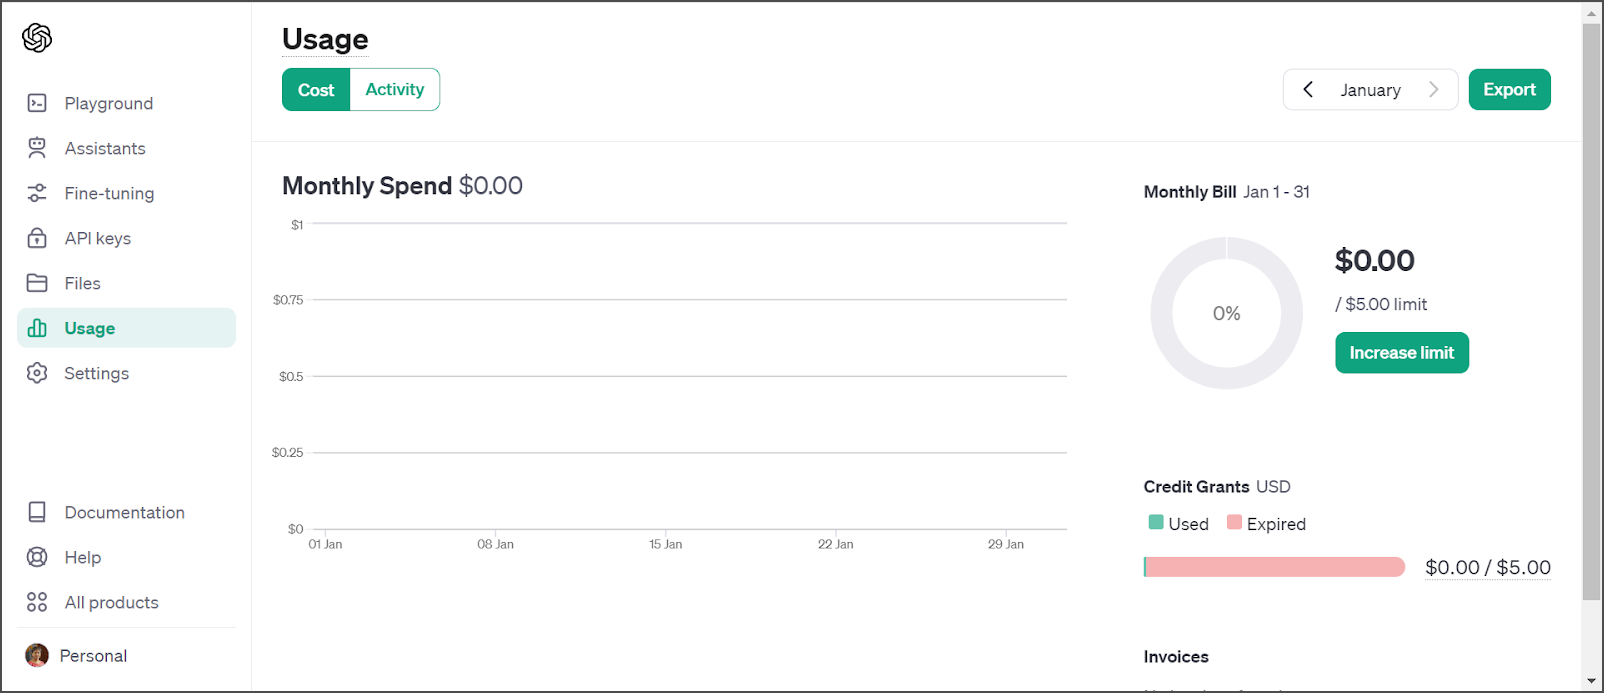The width and height of the screenshot is (1604, 693).
Task: Switch to the Activity view
Action: coord(395,90)
